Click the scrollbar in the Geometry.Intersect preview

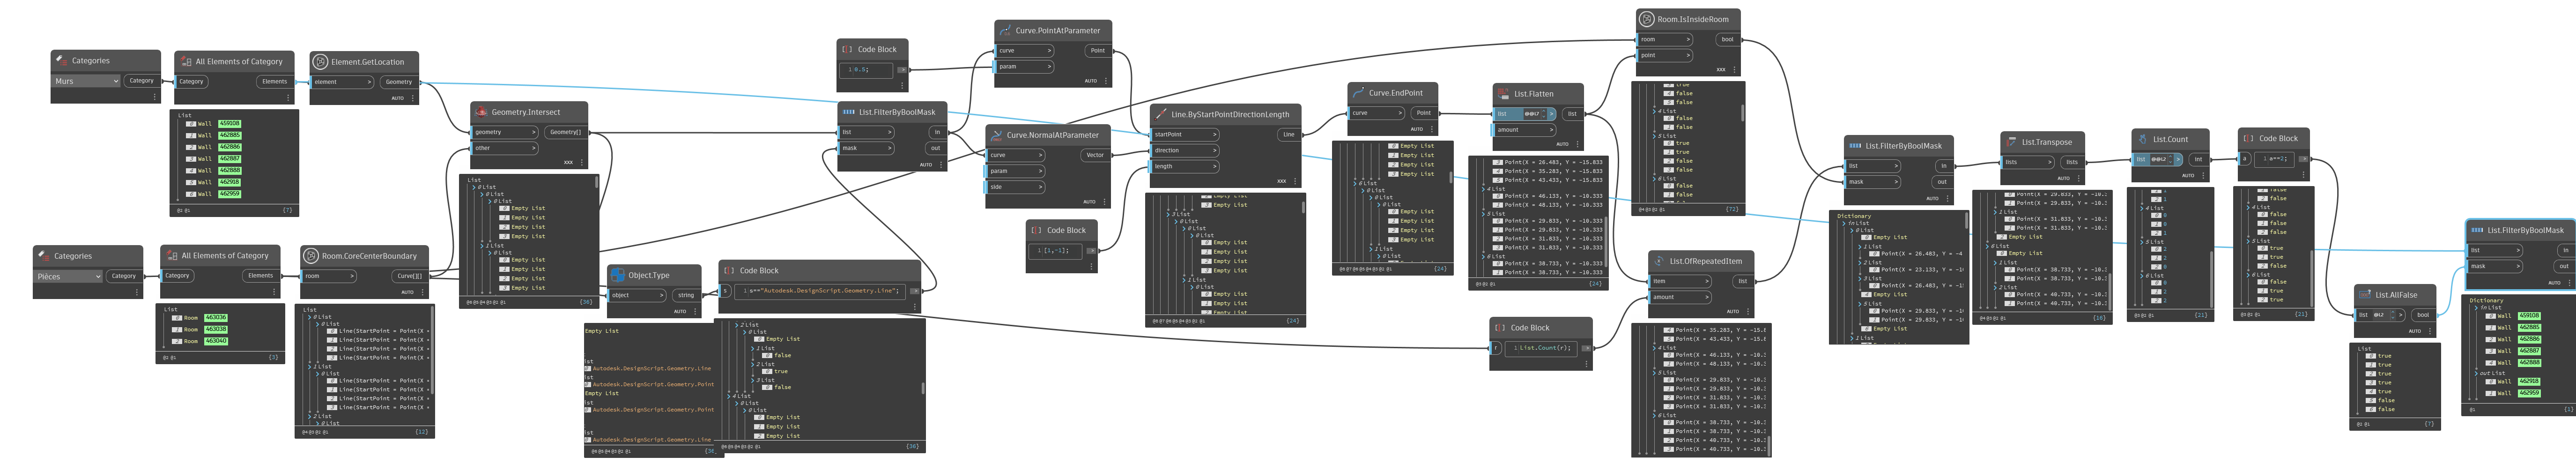click(597, 183)
